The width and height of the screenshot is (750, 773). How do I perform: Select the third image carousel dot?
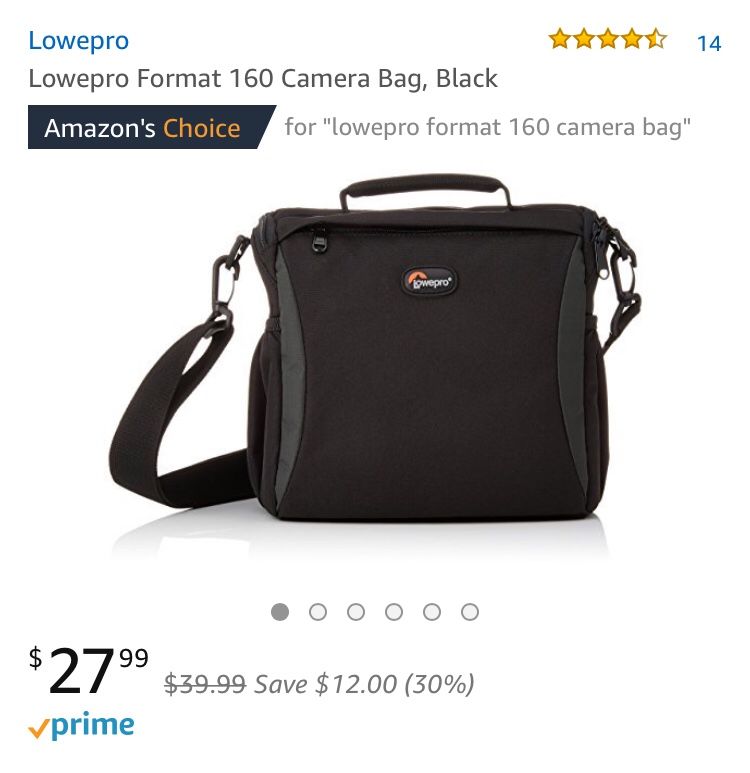[356, 612]
